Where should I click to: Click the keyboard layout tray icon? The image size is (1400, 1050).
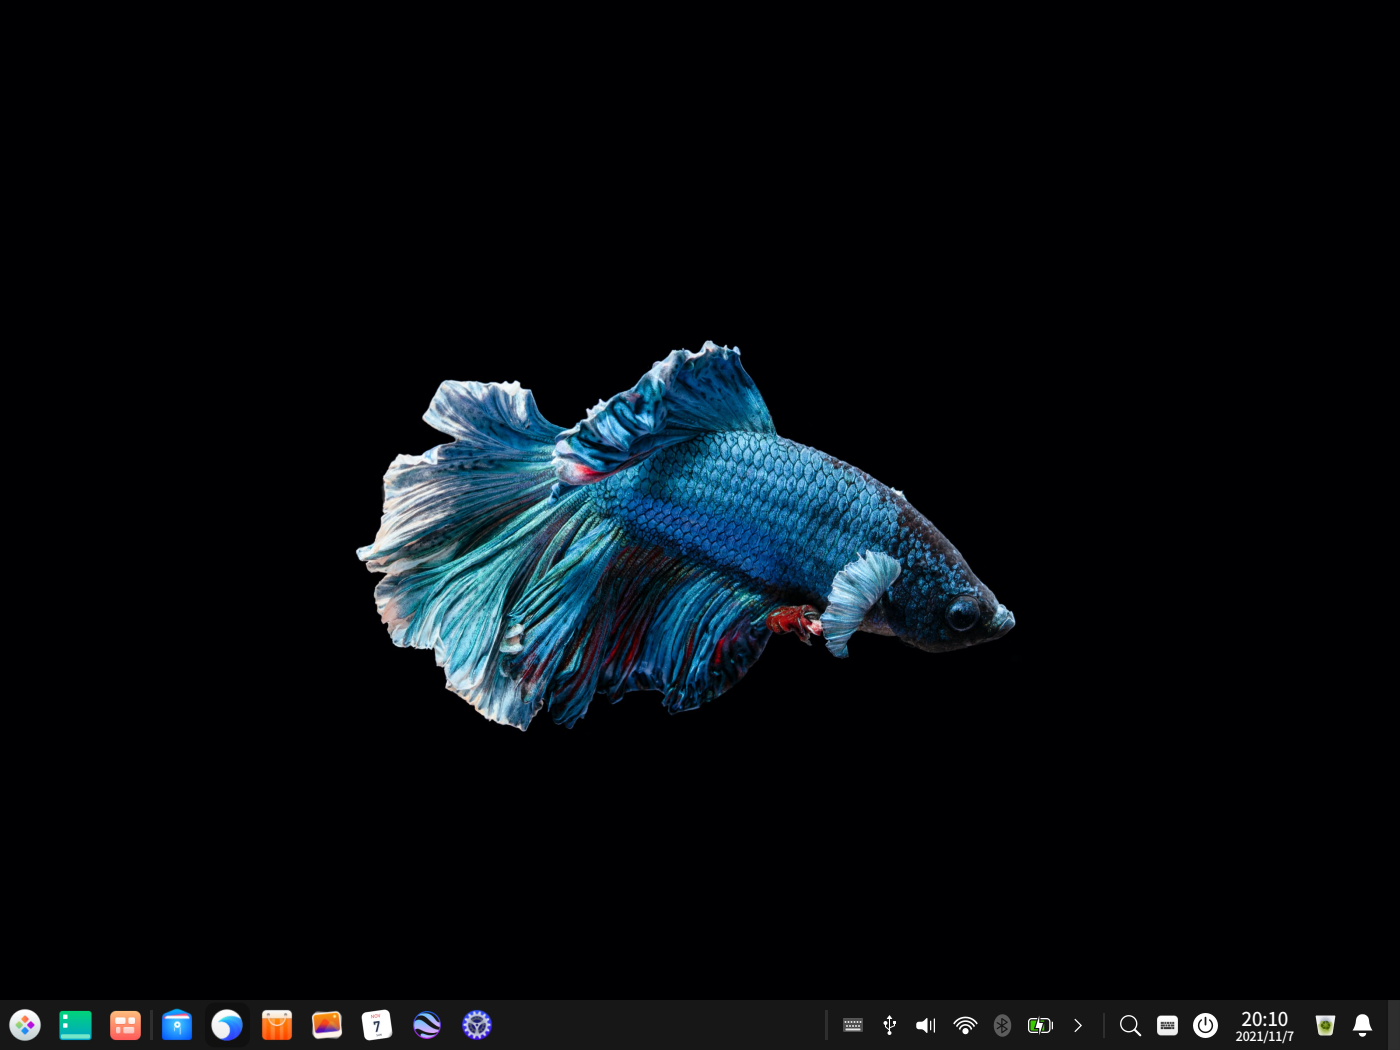pyautogui.click(x=853, y=1025)
